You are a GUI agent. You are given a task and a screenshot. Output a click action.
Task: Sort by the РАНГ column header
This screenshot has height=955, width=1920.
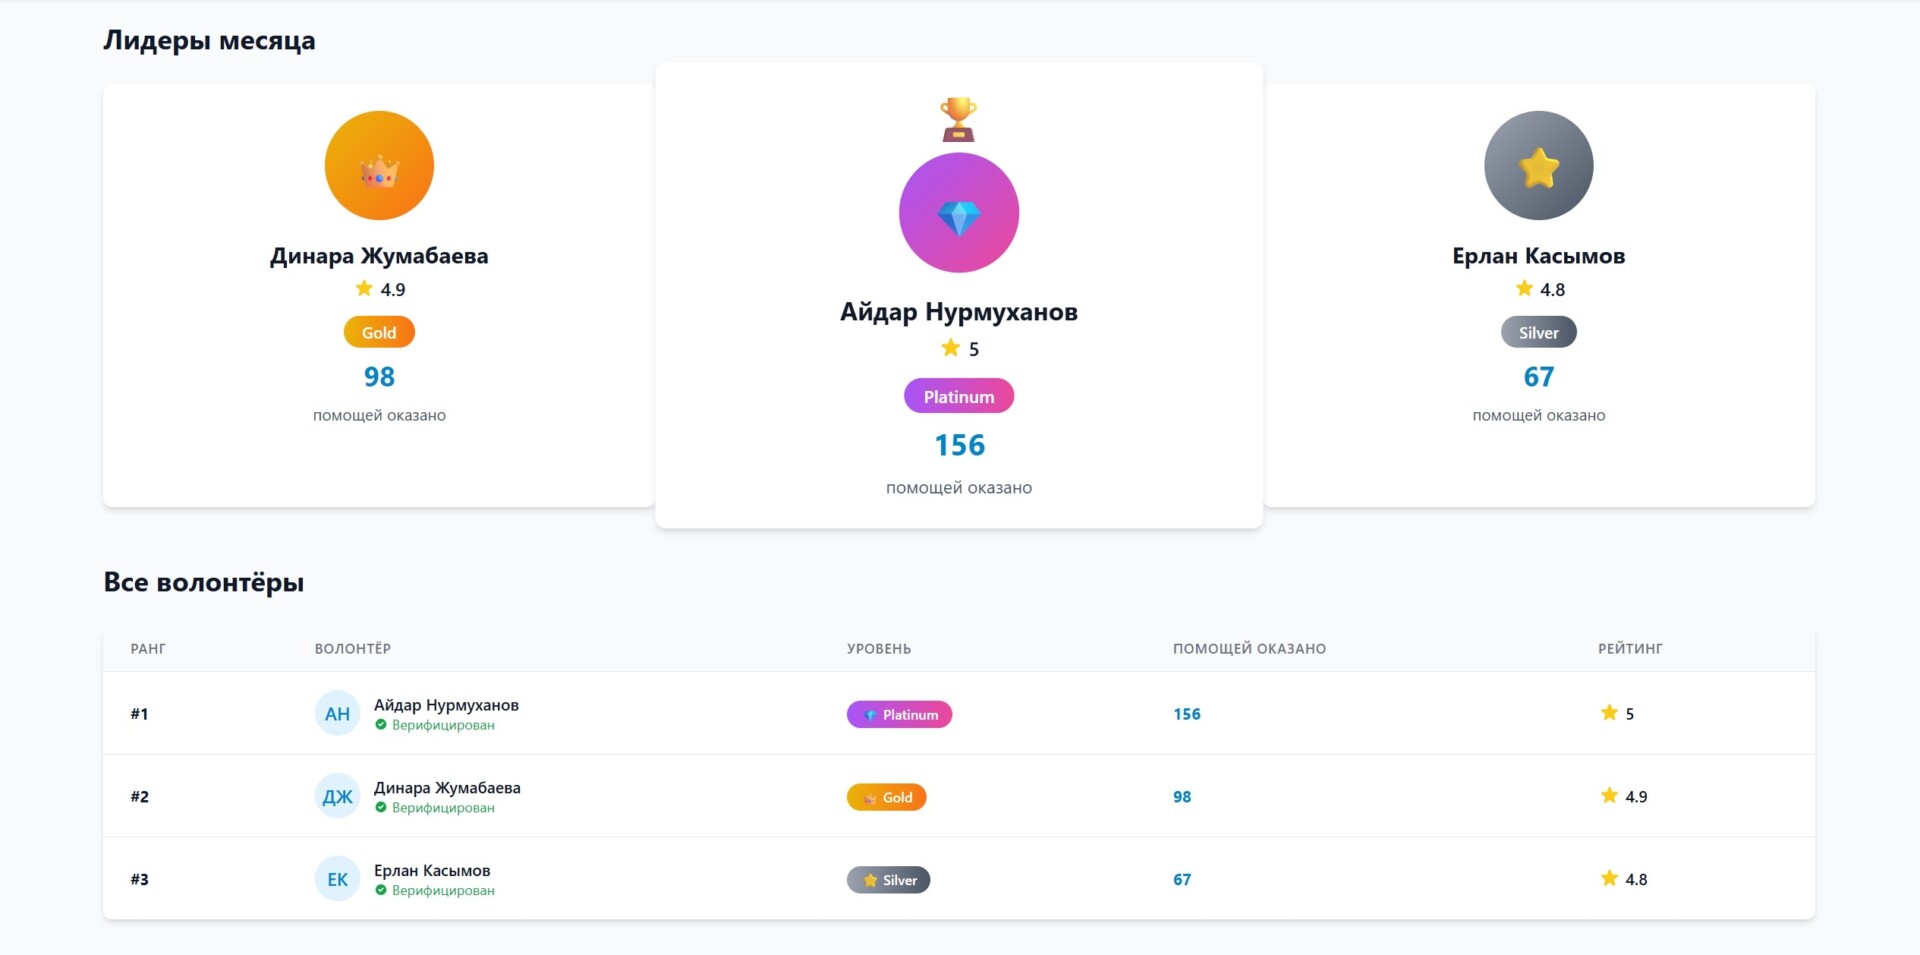pyautogui.click(x=148, y=649)
